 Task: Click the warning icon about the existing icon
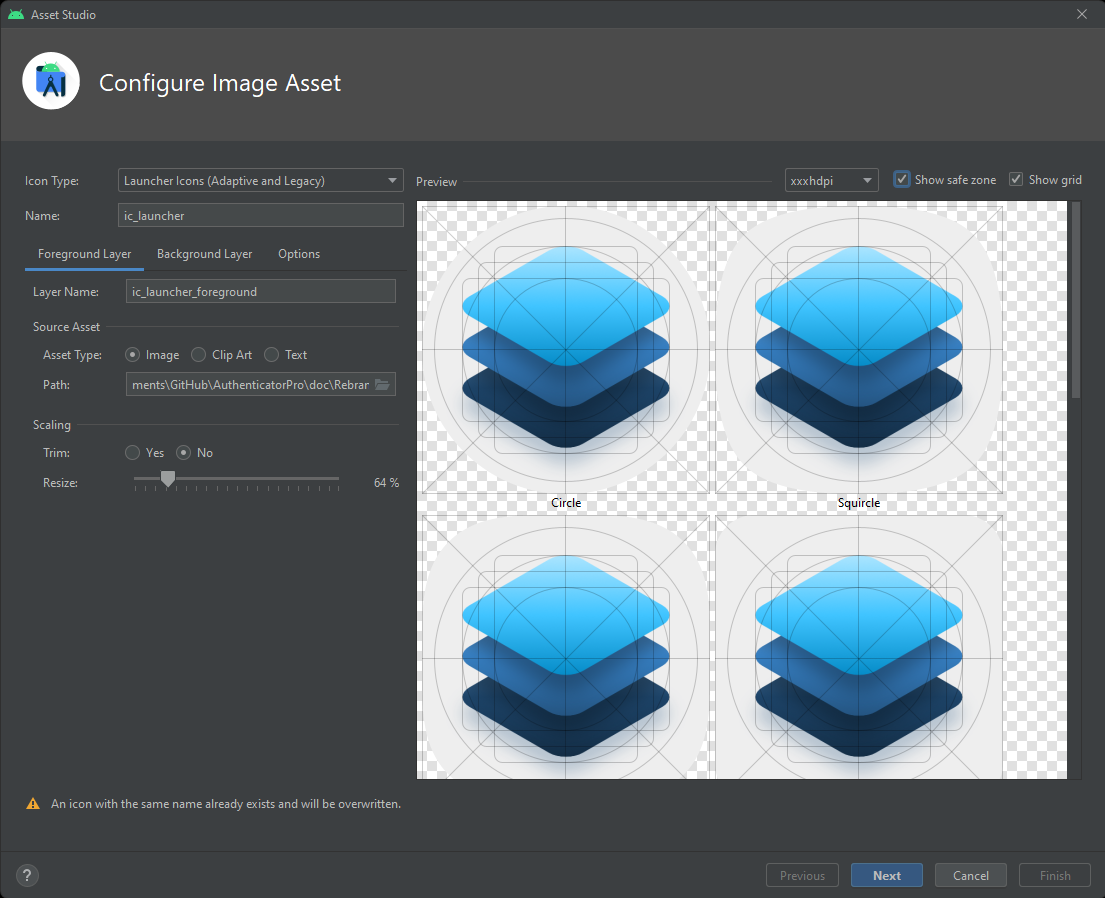point(33,803)
